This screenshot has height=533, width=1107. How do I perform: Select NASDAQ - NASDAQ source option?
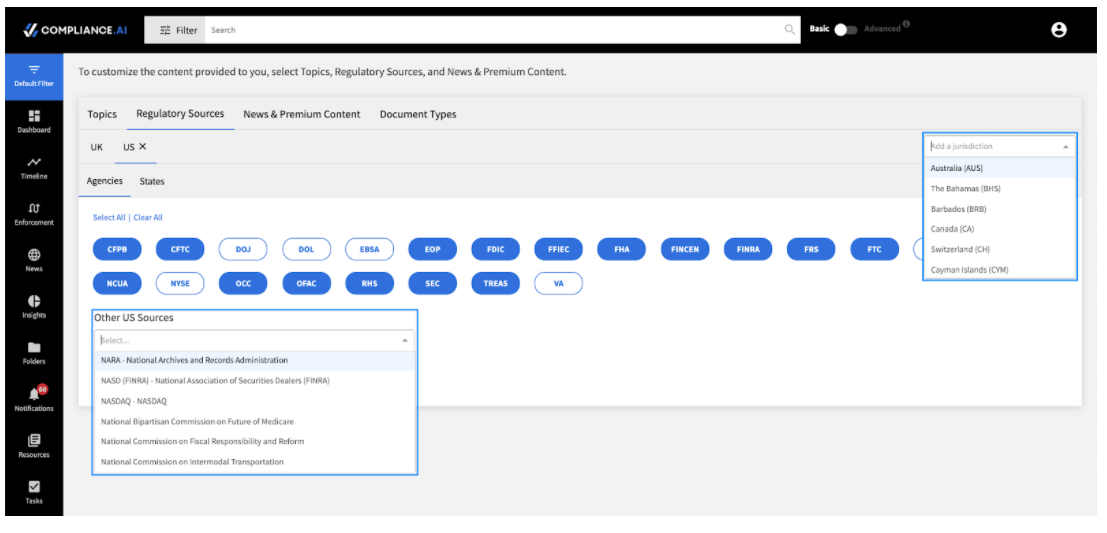click(255, 401)
